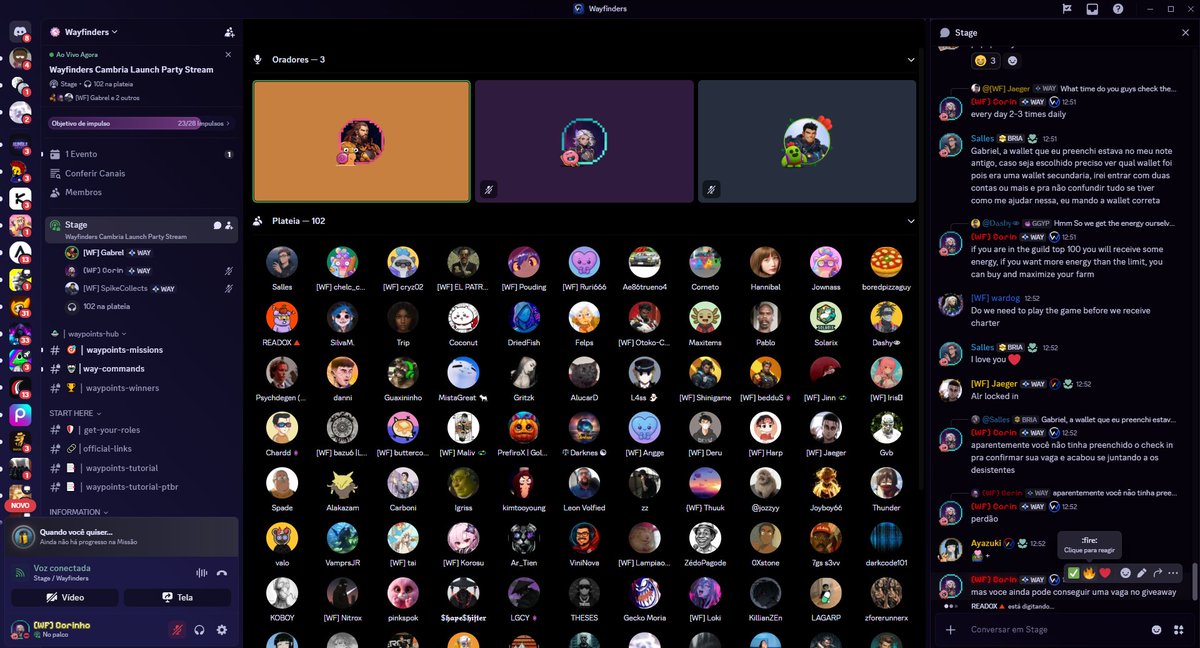Viewport: 1200px width, 648px height.
Task: Click the flag icon in title bar
Action: tap(1067, 9)
